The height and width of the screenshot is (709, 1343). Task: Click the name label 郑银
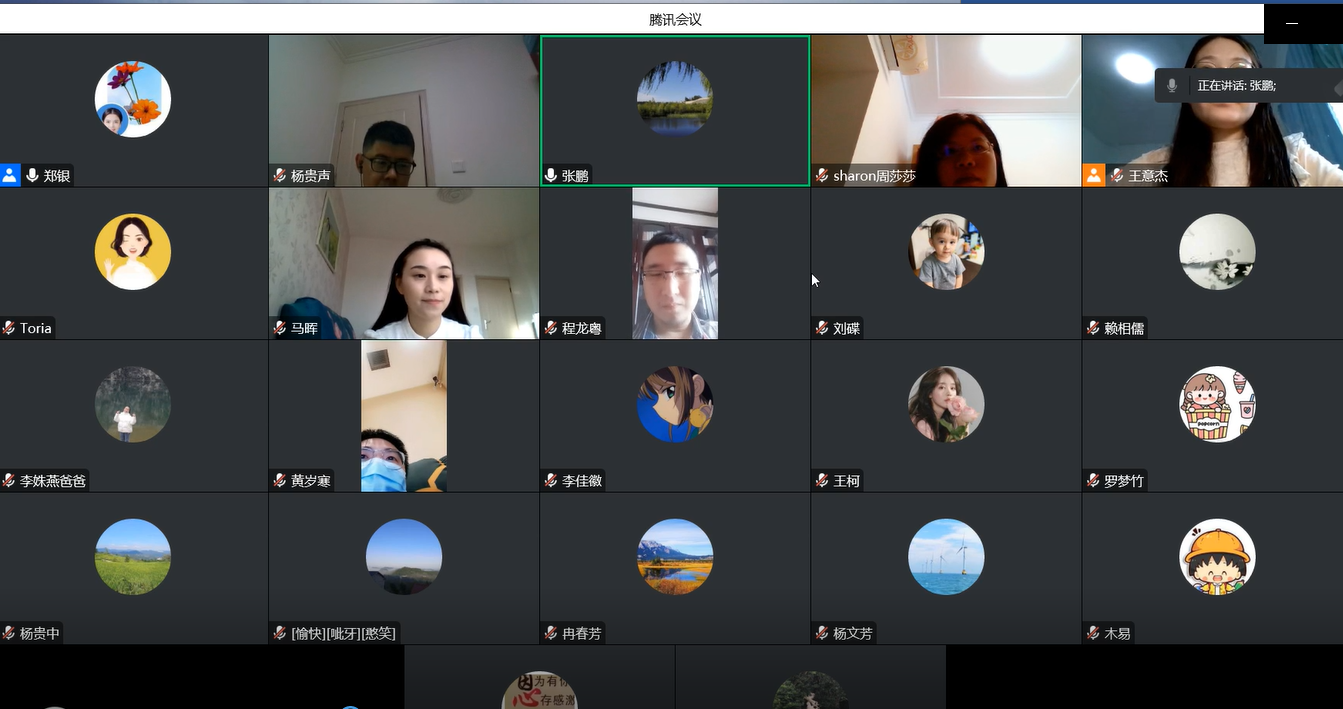coord(56,176)
